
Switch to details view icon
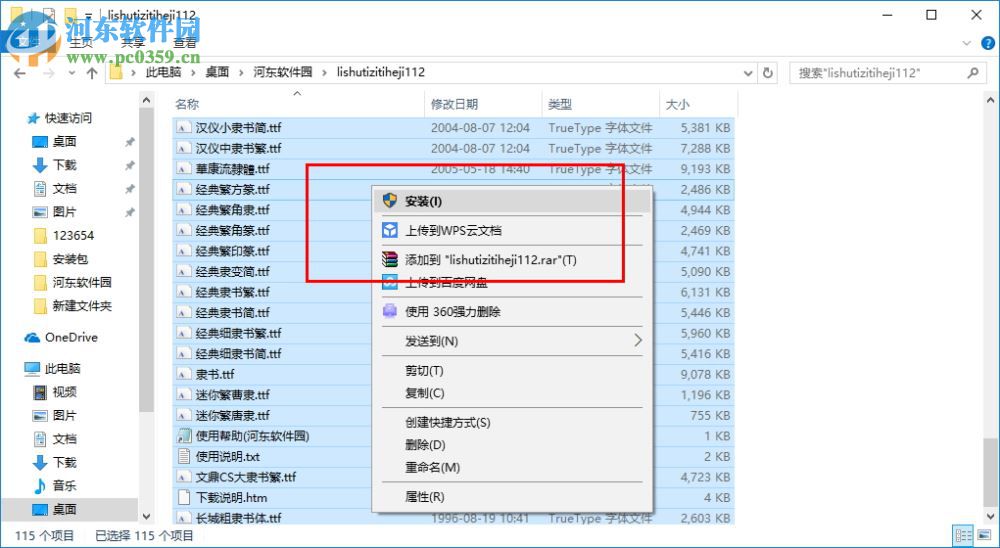963,535
